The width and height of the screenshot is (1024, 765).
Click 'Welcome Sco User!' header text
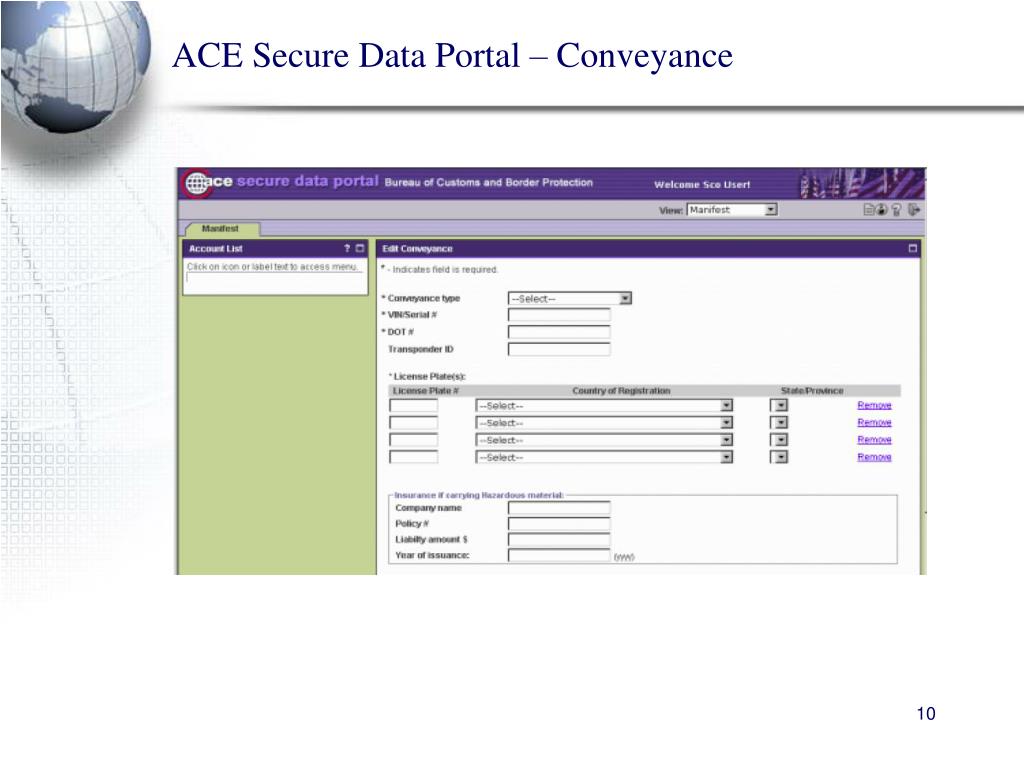tap(702, 185)
